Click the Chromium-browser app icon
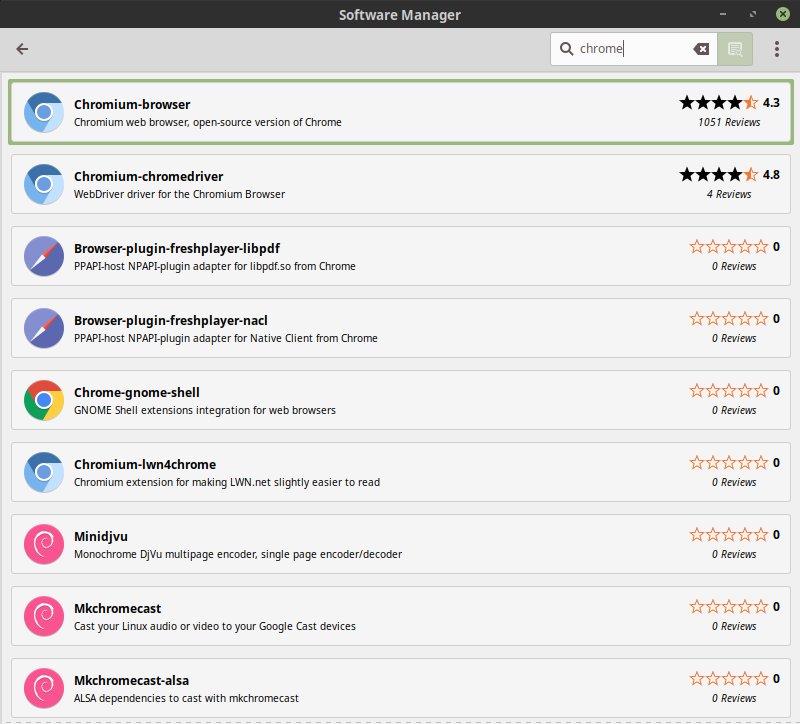Screen dimensions: 800x724 click(x=43, y=112)
